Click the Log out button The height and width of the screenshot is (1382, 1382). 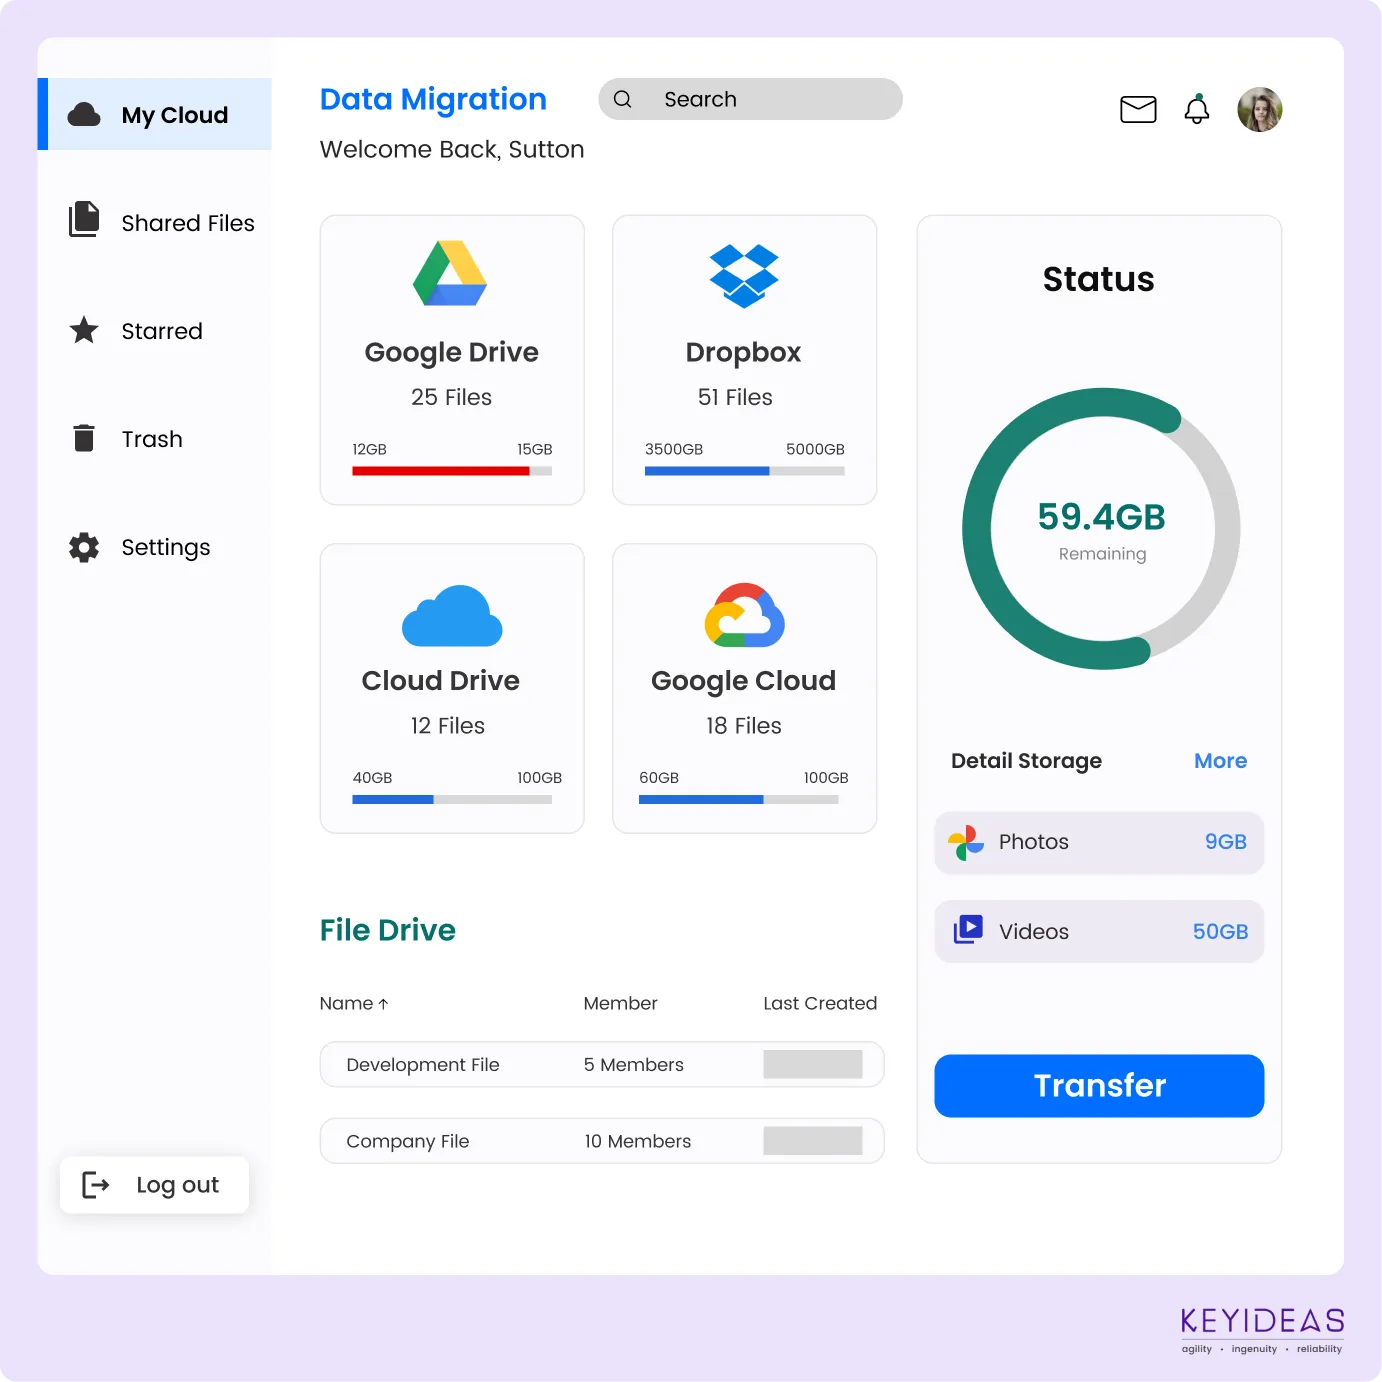point(154,1185)
